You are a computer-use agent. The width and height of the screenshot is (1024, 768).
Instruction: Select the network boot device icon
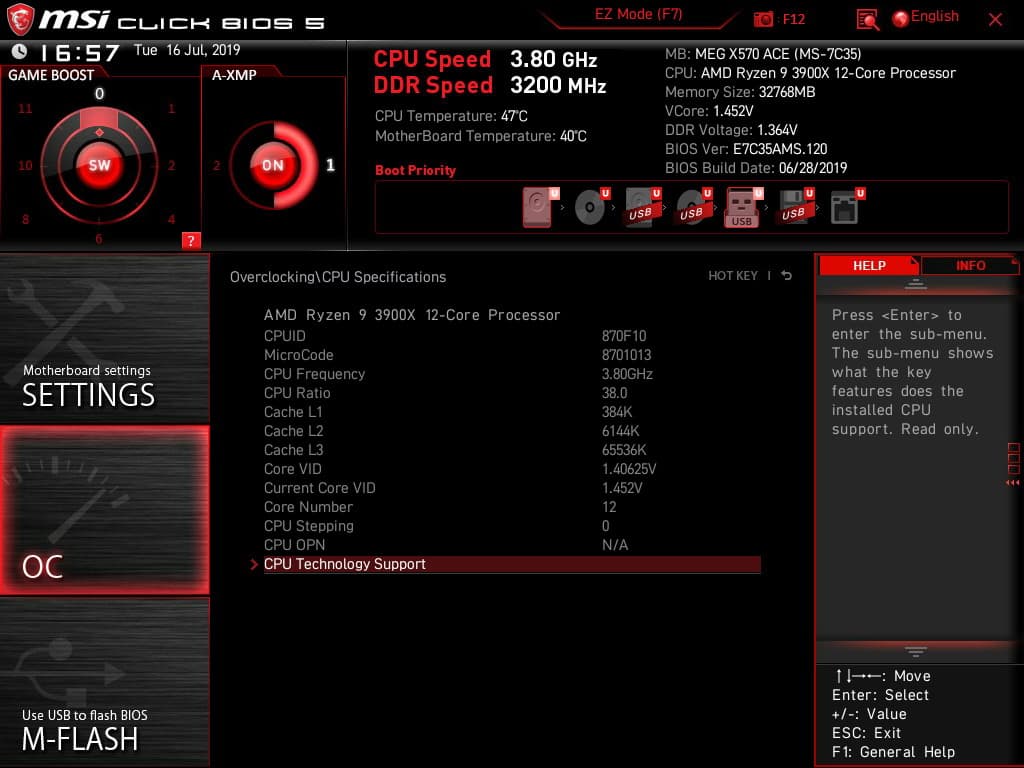coord(847,207)
